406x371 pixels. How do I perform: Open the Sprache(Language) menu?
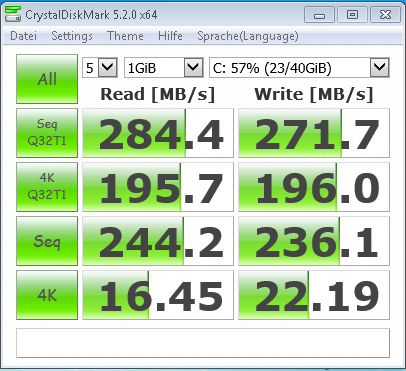pyautogui.click(x=248, y=36)
